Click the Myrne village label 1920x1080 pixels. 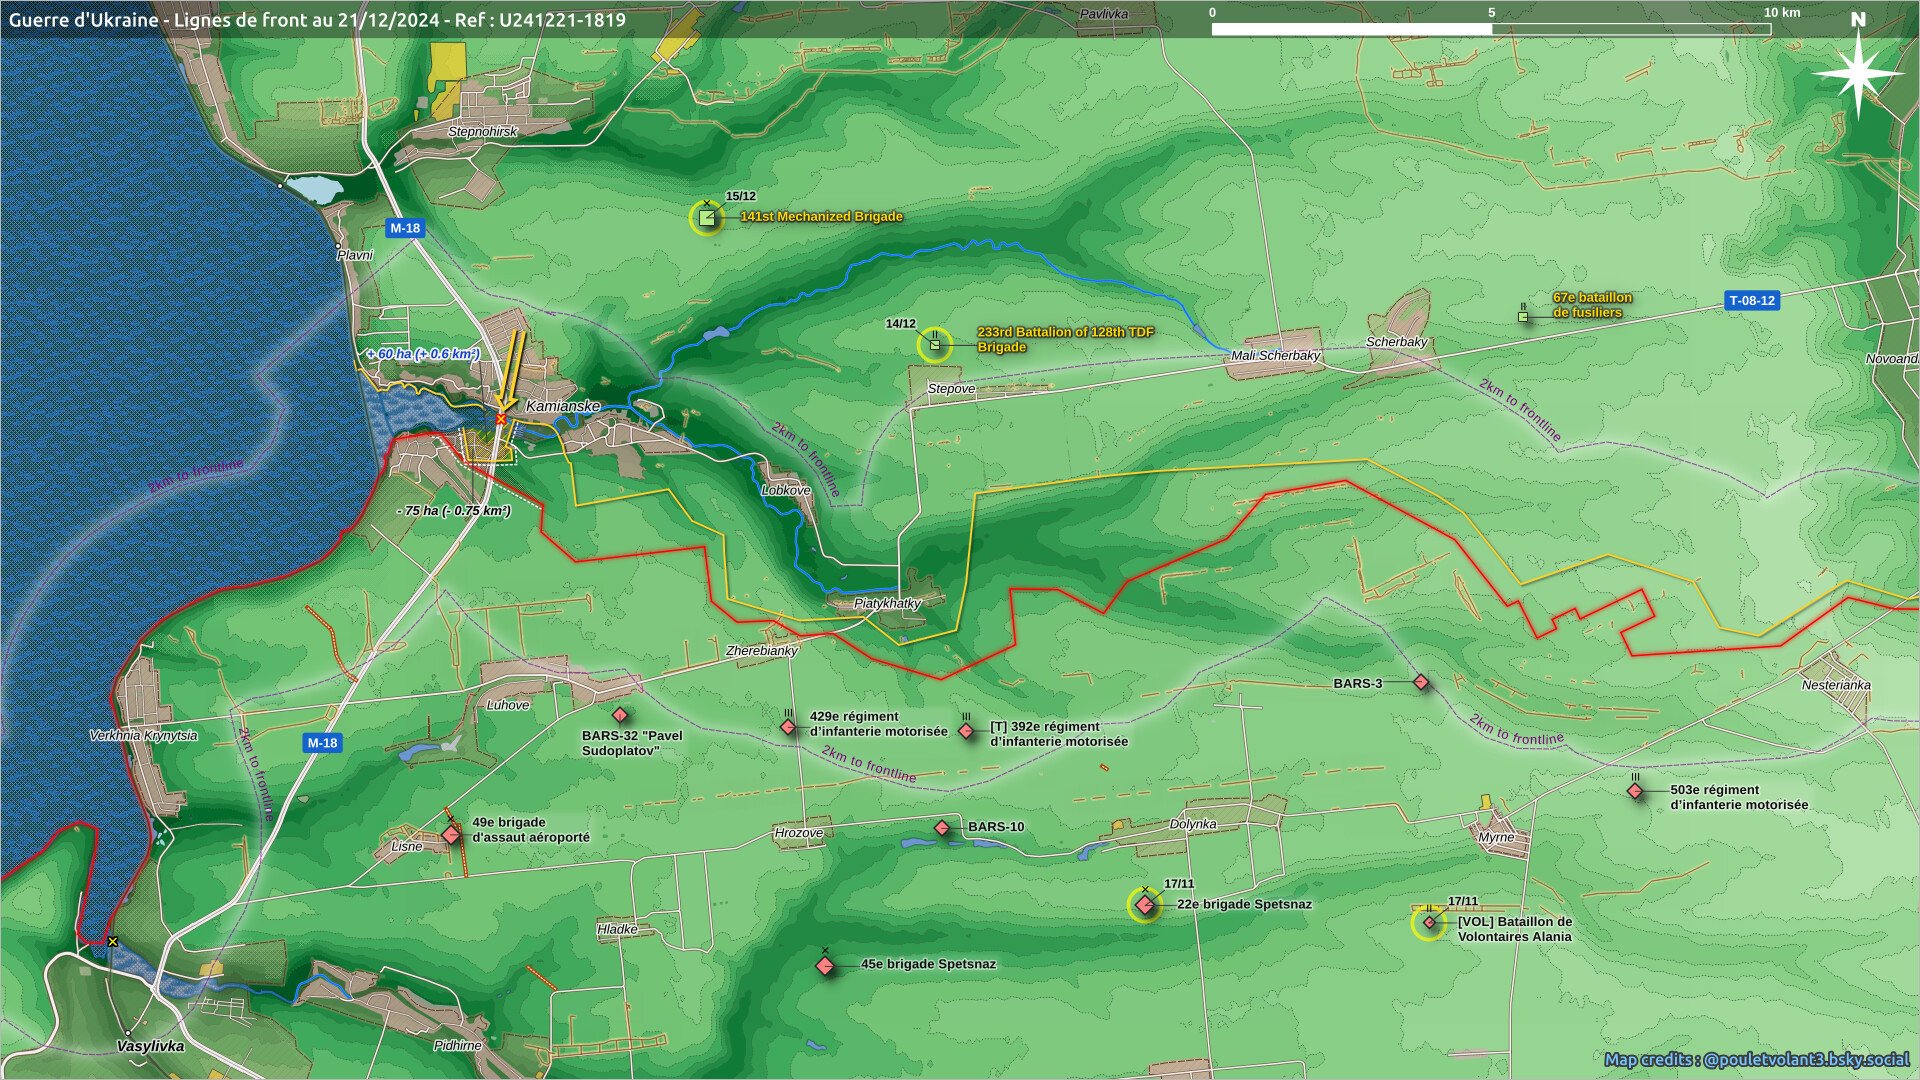click(x=1496, y=838)
